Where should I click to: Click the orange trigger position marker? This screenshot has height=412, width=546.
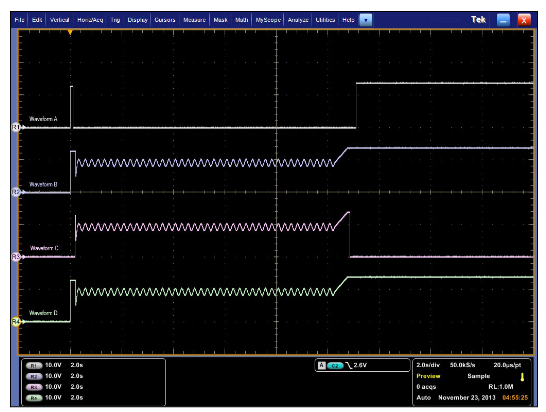coord(70,32)
